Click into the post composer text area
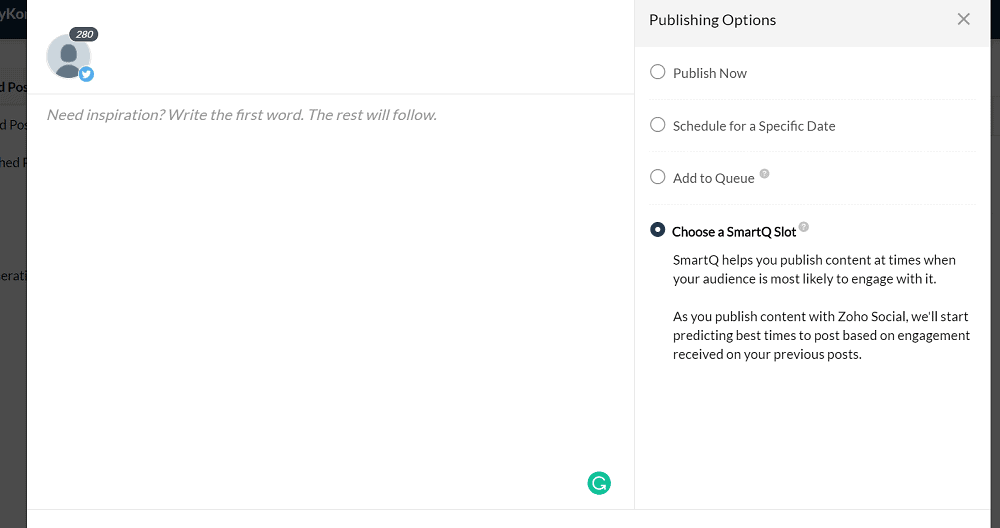The height and width of the screenshot is (528, 1000). tap(330, 300)
